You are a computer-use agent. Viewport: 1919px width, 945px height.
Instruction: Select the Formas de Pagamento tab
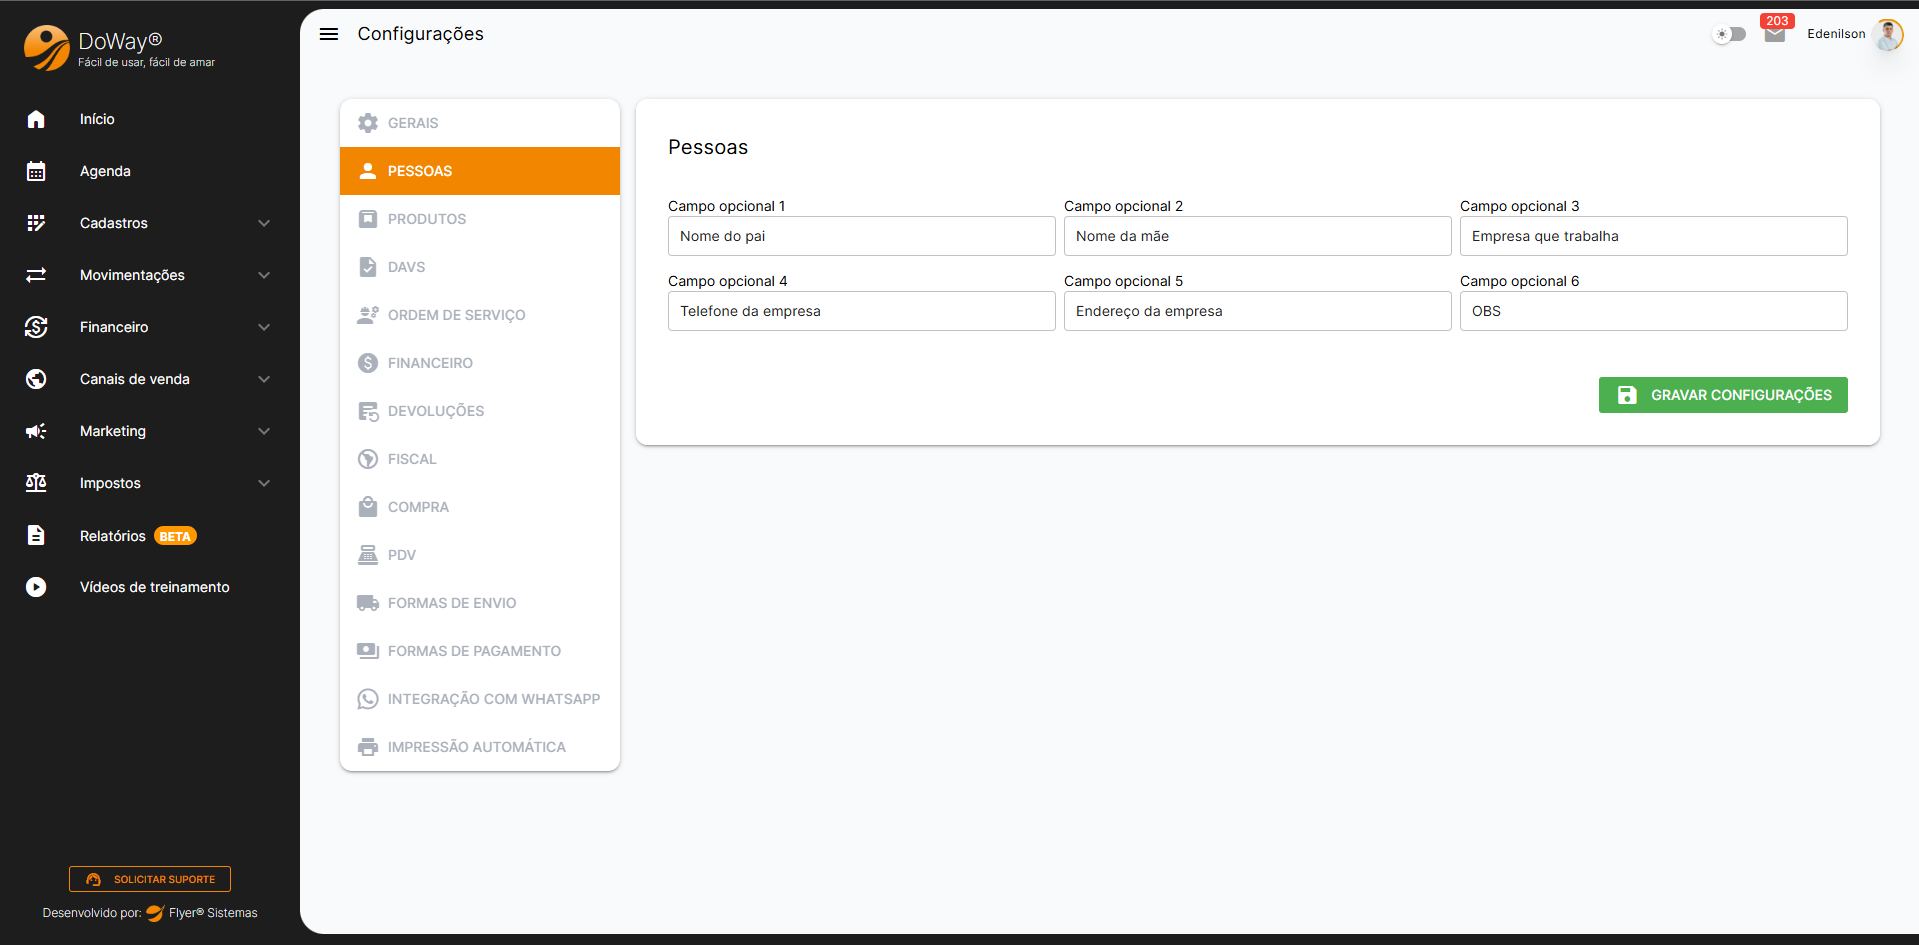(x=474, y=651)
